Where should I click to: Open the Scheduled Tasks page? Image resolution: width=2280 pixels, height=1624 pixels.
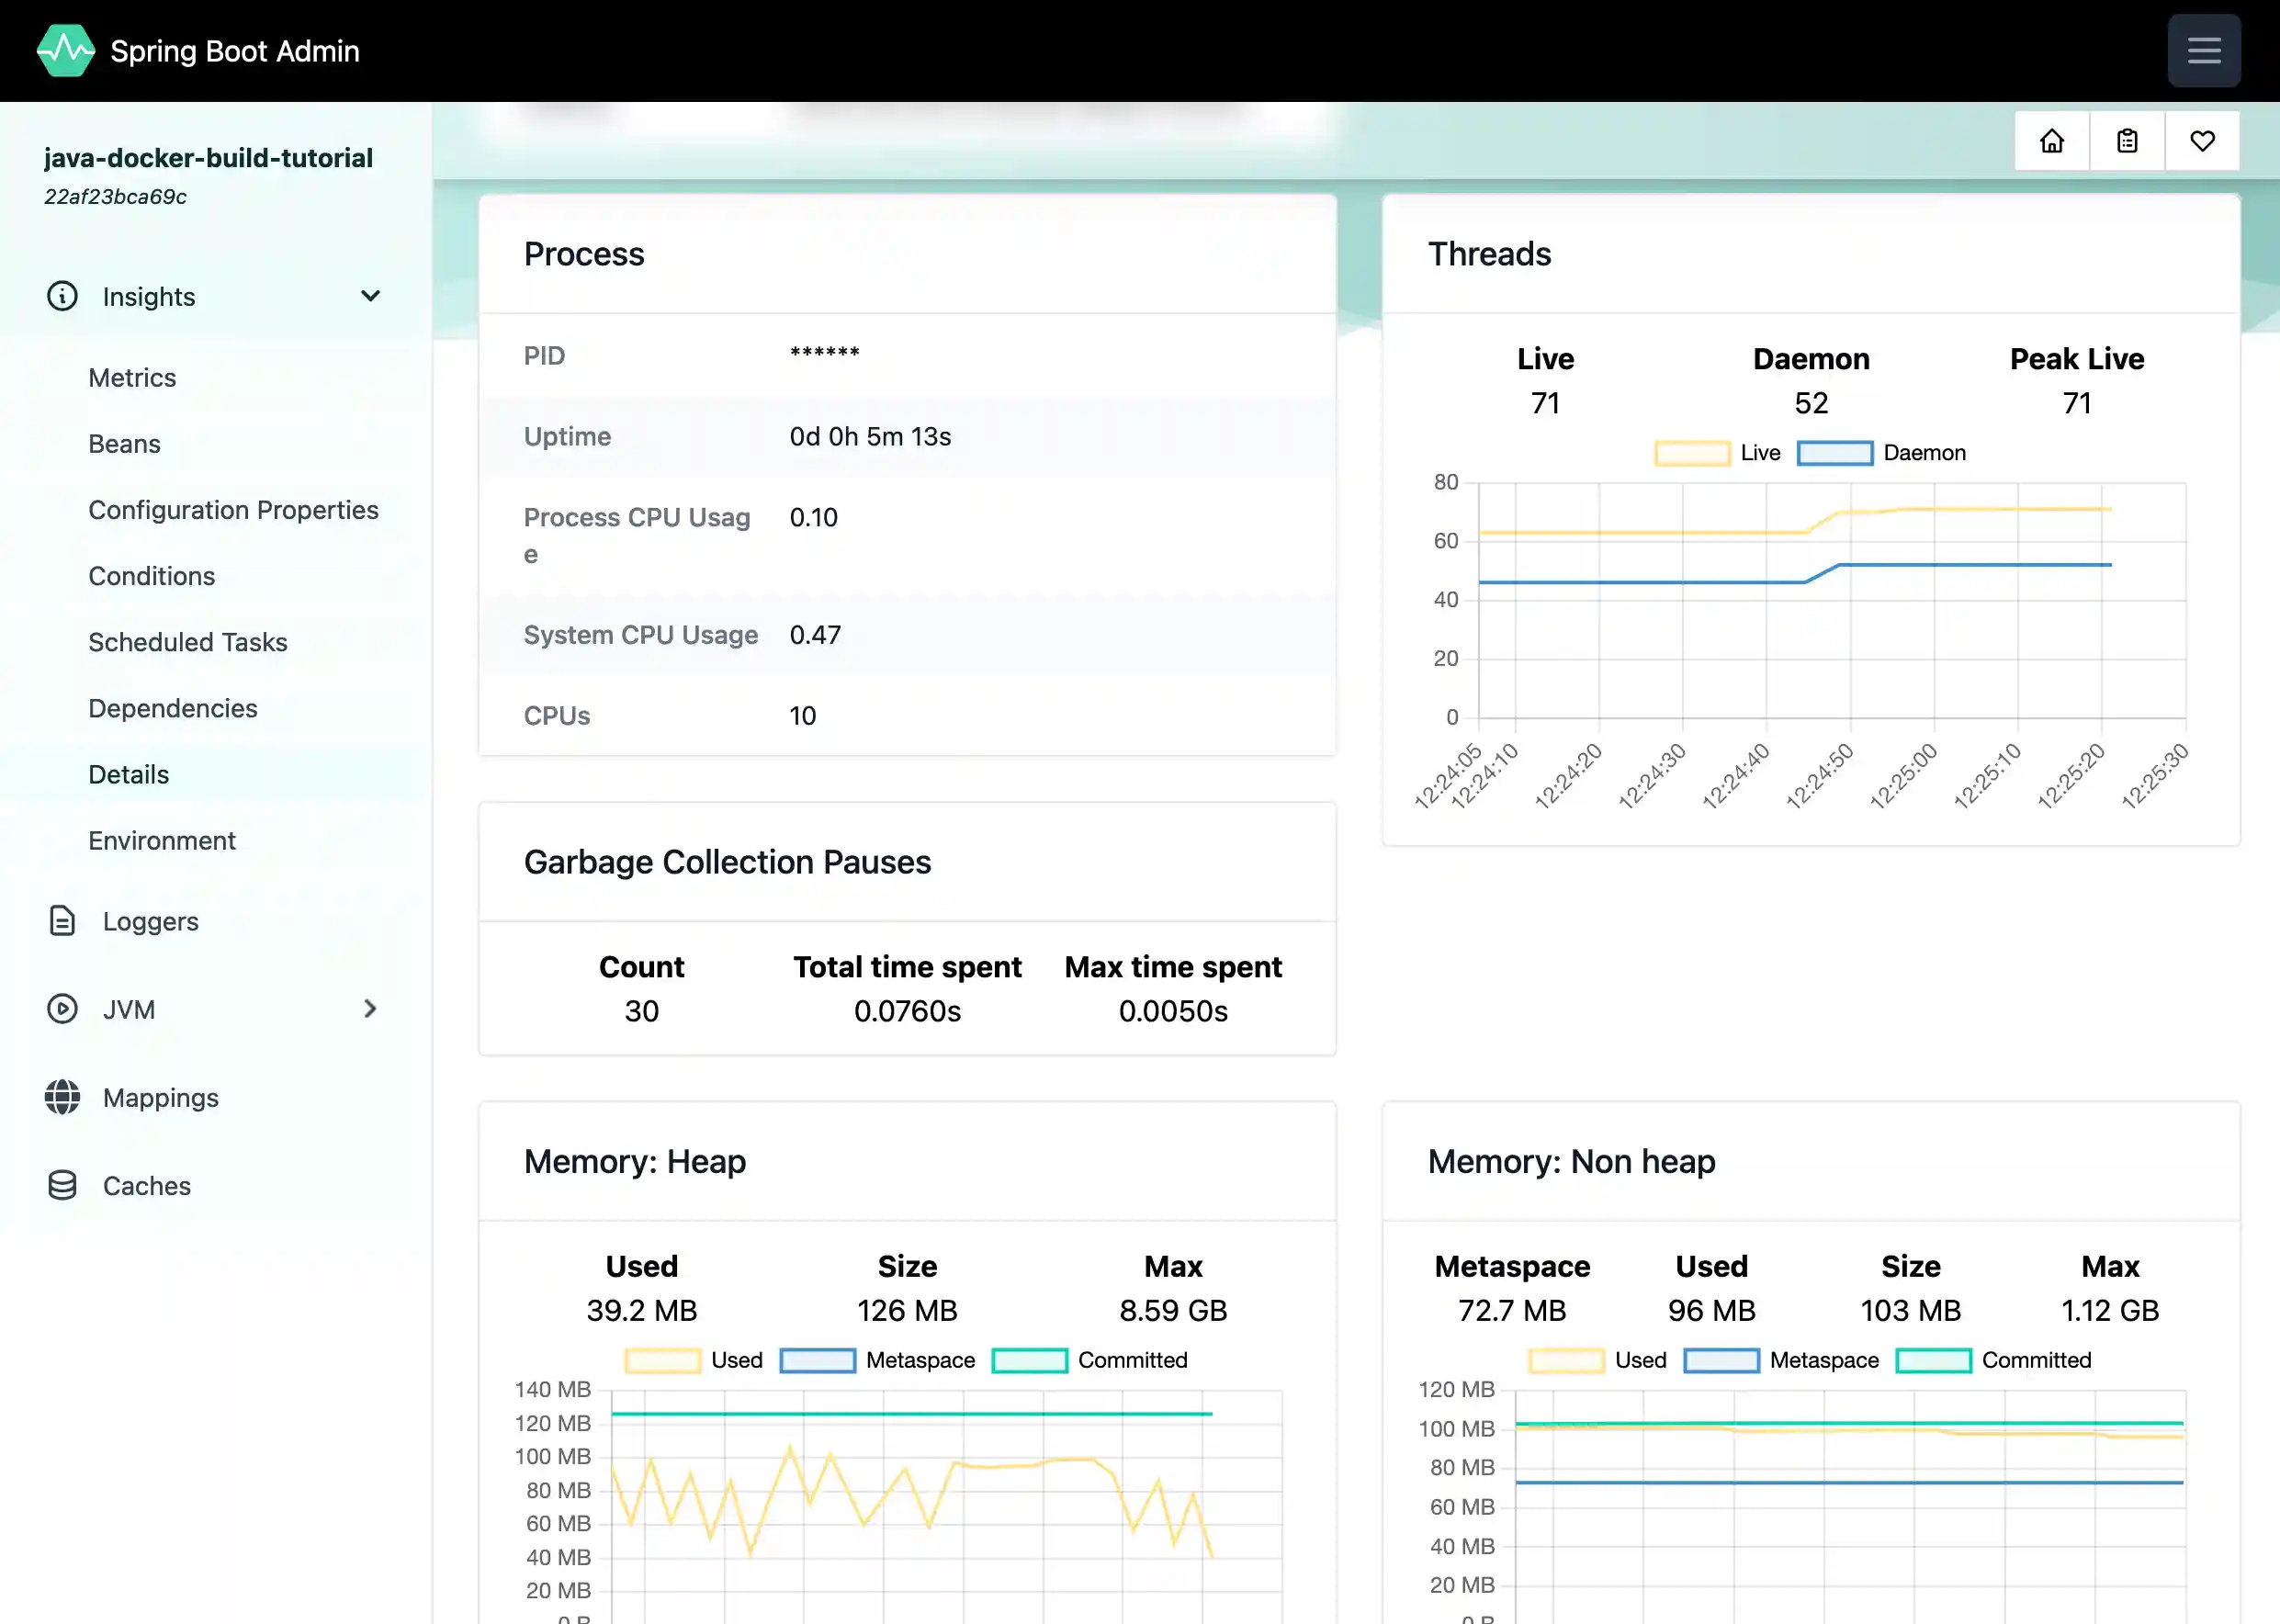(188, 642)
